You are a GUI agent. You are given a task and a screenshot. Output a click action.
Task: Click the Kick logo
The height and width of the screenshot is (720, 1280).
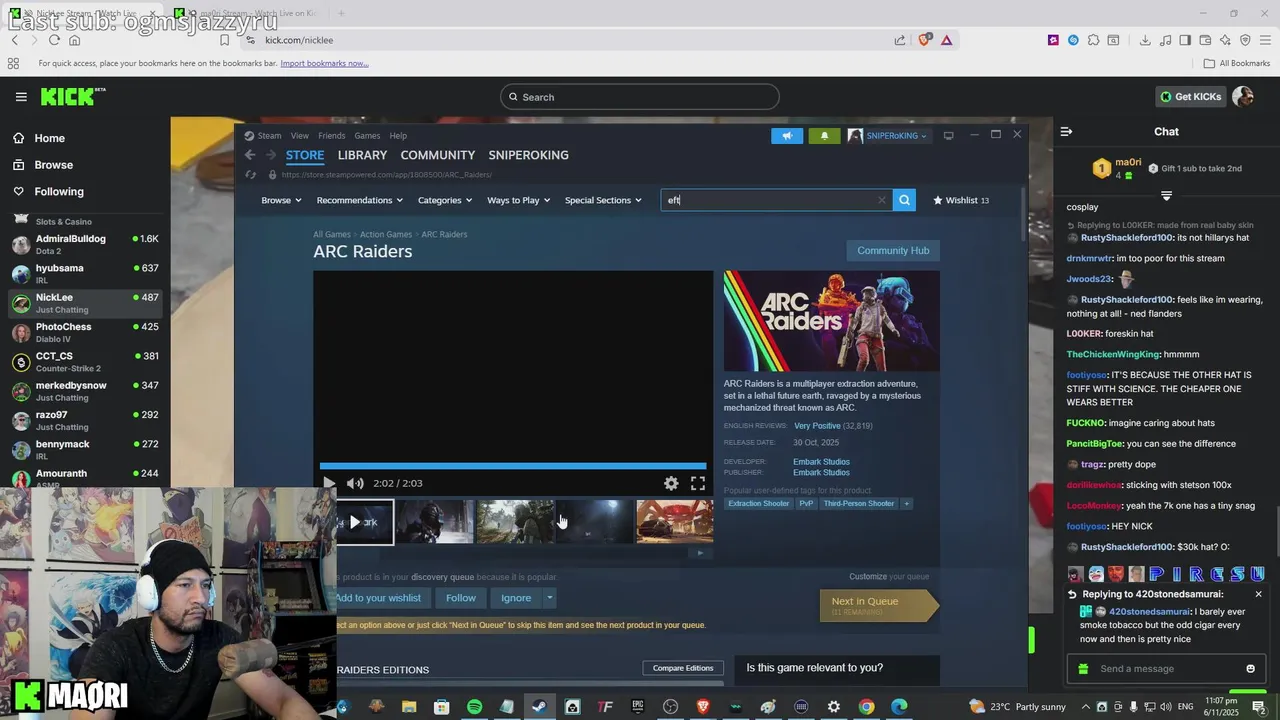[x=72, y=97]
